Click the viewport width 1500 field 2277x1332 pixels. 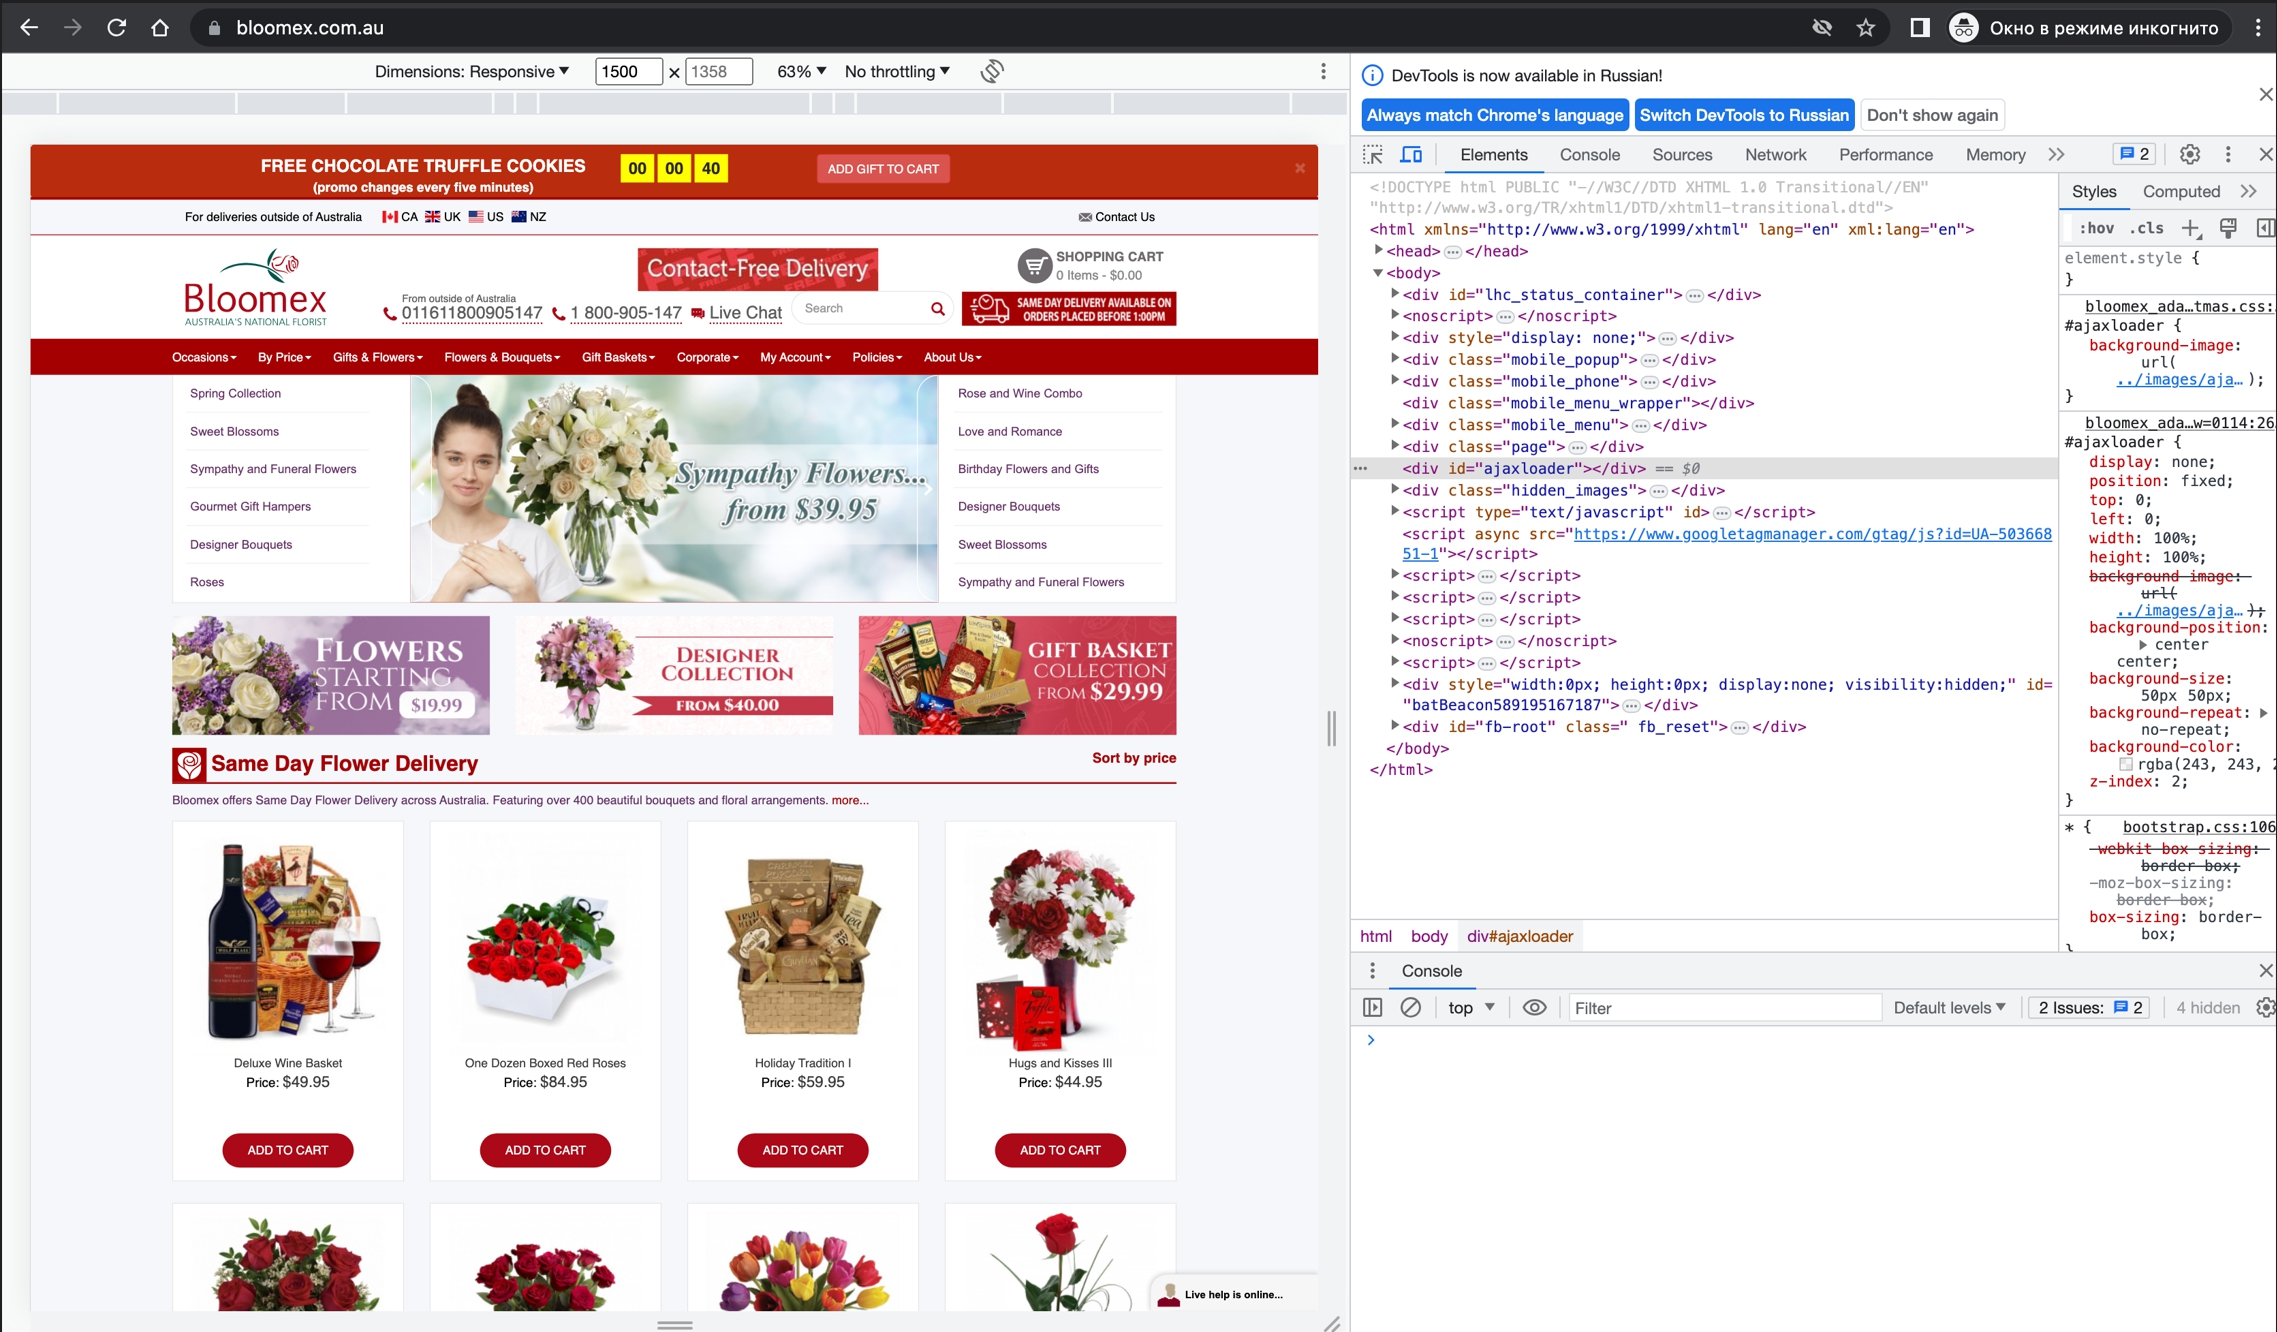click(628, 72)
